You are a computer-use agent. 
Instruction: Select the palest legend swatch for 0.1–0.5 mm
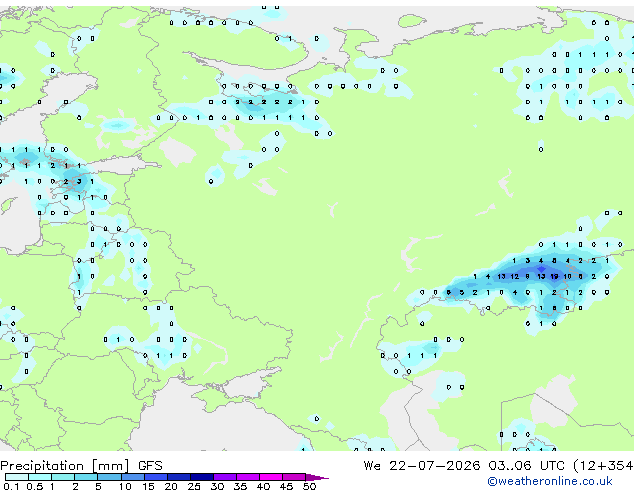[x=17, y=477]
